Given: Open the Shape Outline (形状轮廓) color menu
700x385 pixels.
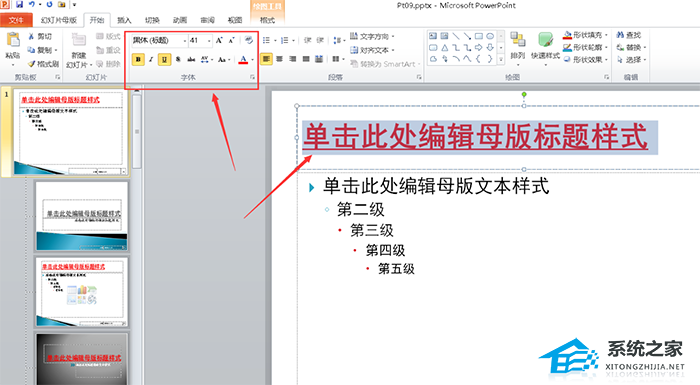Looking at the screenshot, I should pyautogui.click(x=585, y=47).
